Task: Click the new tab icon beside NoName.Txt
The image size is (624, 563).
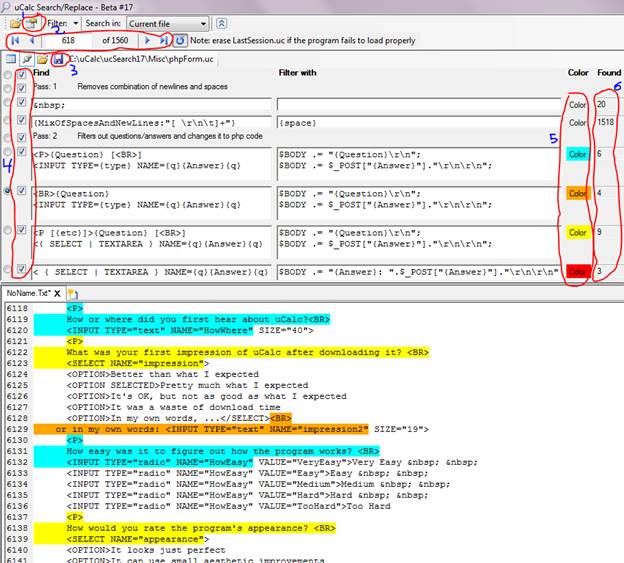Action: pos(73,293)
